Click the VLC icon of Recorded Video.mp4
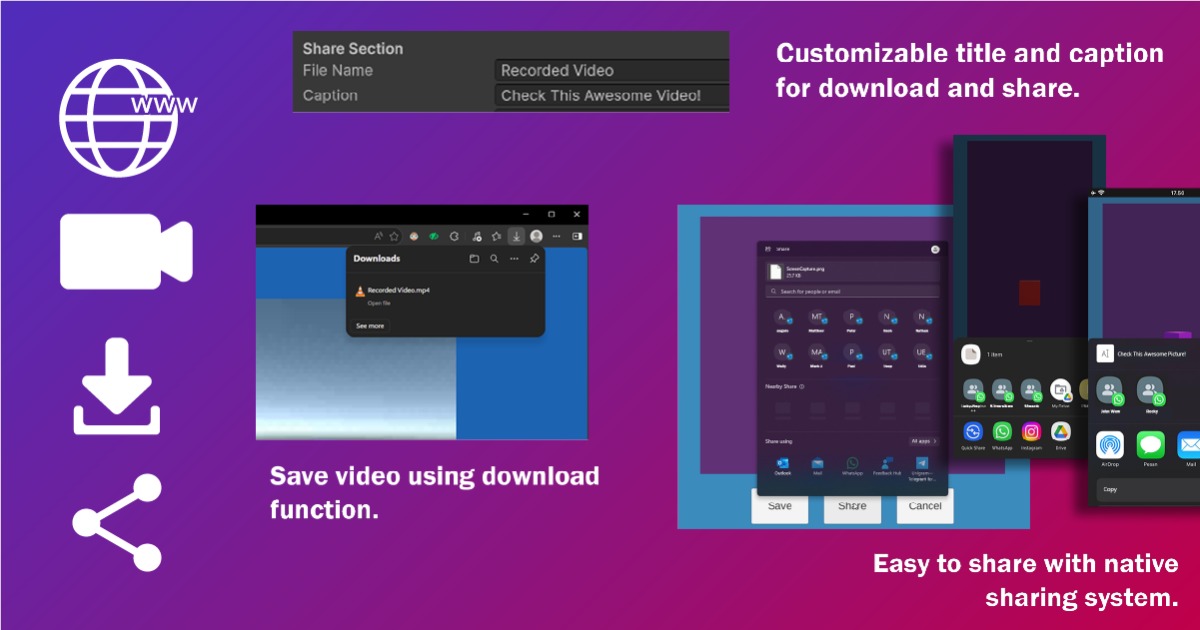 [360, 291]
